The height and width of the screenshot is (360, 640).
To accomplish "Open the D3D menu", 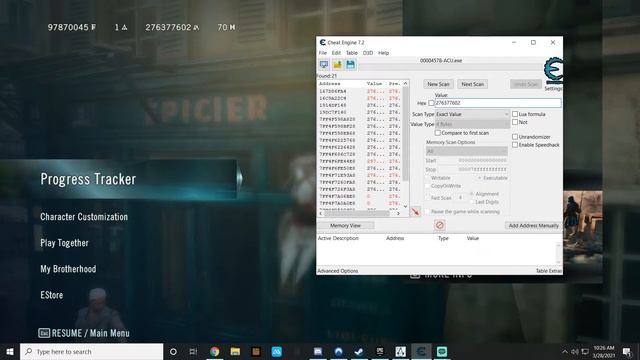I will [368, 53].
